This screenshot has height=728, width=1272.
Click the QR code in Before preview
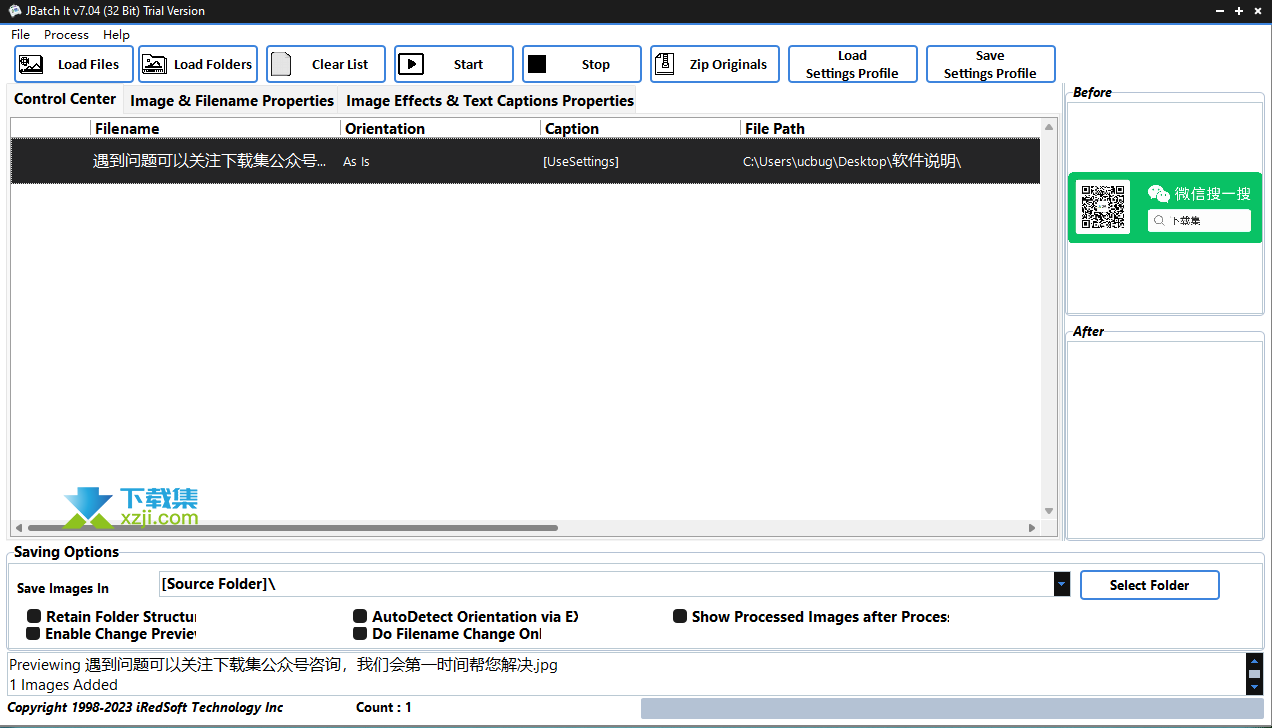pyautogui.click(x=1103, y=207)
